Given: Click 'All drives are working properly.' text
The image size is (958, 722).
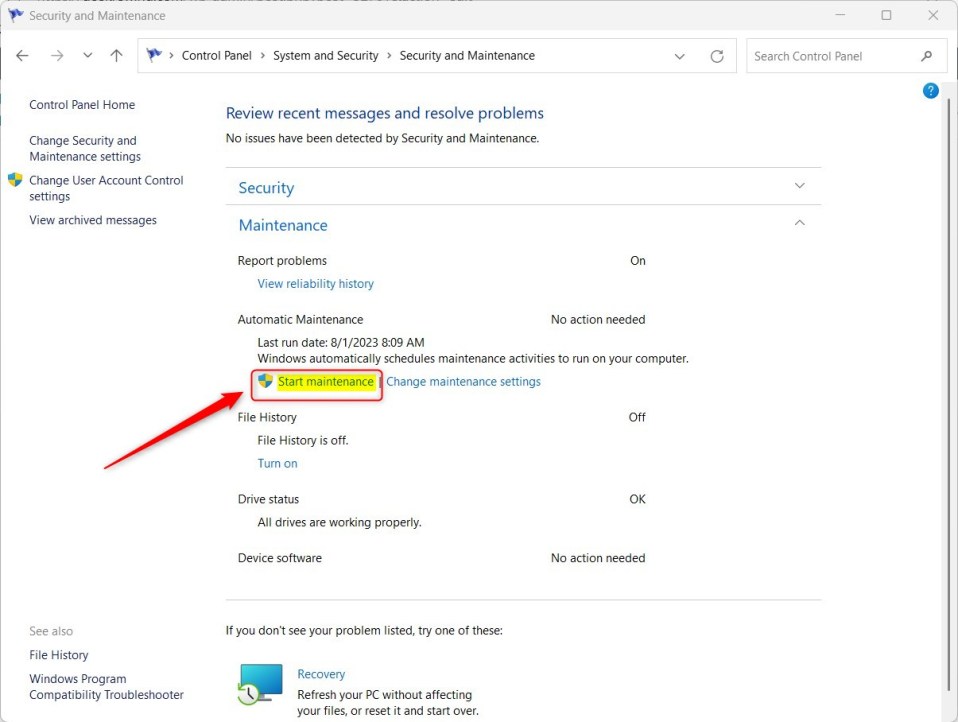Looking at the screenshot, I should [x=339, y=522].
